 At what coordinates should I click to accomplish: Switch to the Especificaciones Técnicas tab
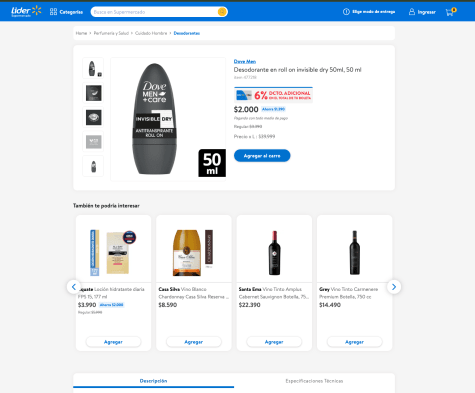pyautogui.click(x=314, y=381)
